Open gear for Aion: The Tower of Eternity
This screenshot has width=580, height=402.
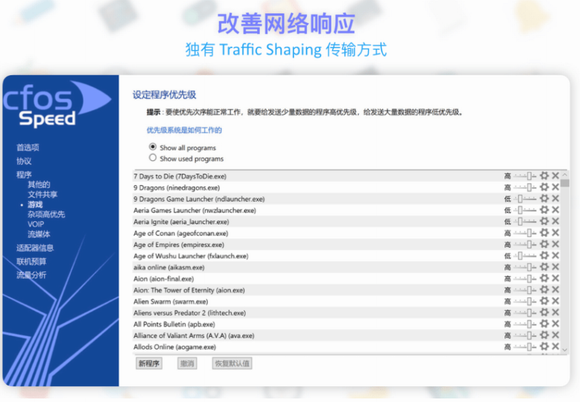click(544, 290)
